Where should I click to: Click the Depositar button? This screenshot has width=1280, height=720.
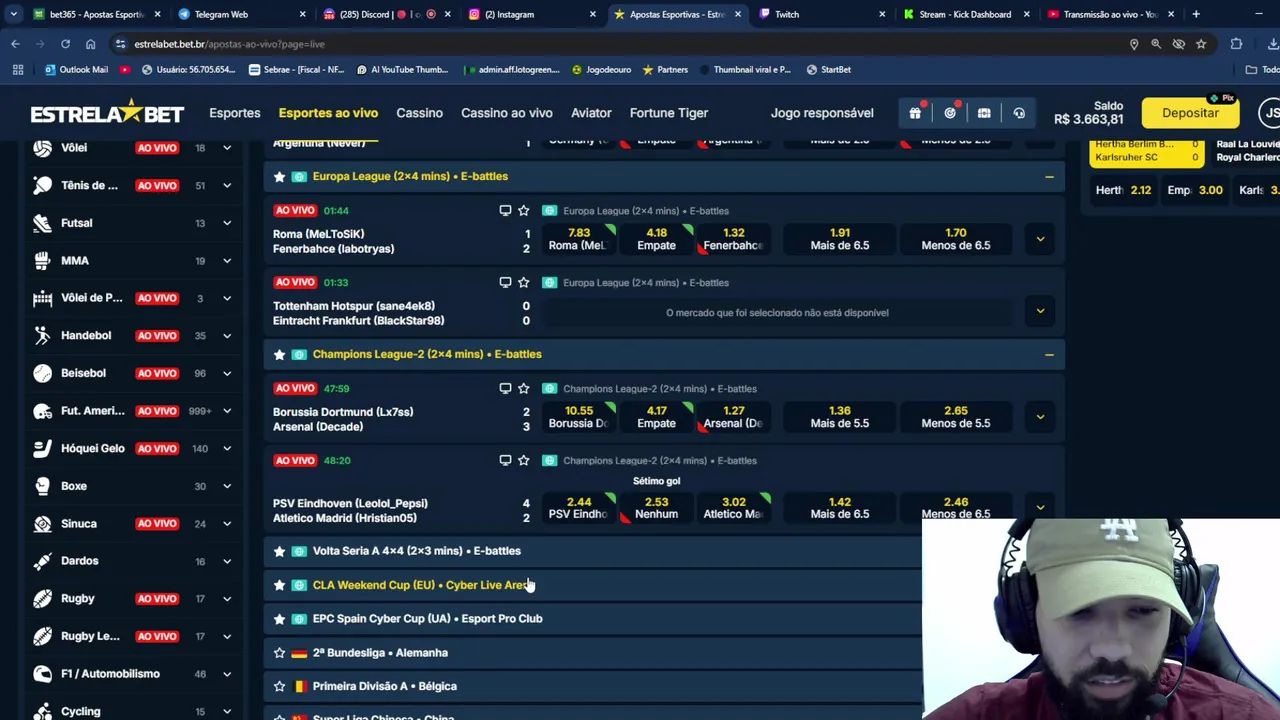click(x=1190, y=113)
